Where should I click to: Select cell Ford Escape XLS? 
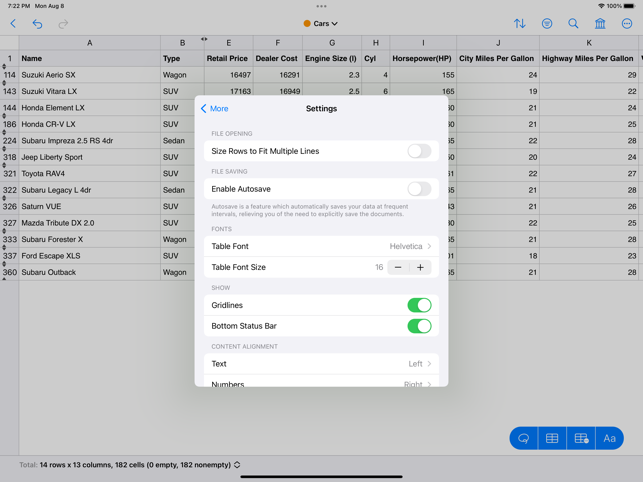[89, 256]
